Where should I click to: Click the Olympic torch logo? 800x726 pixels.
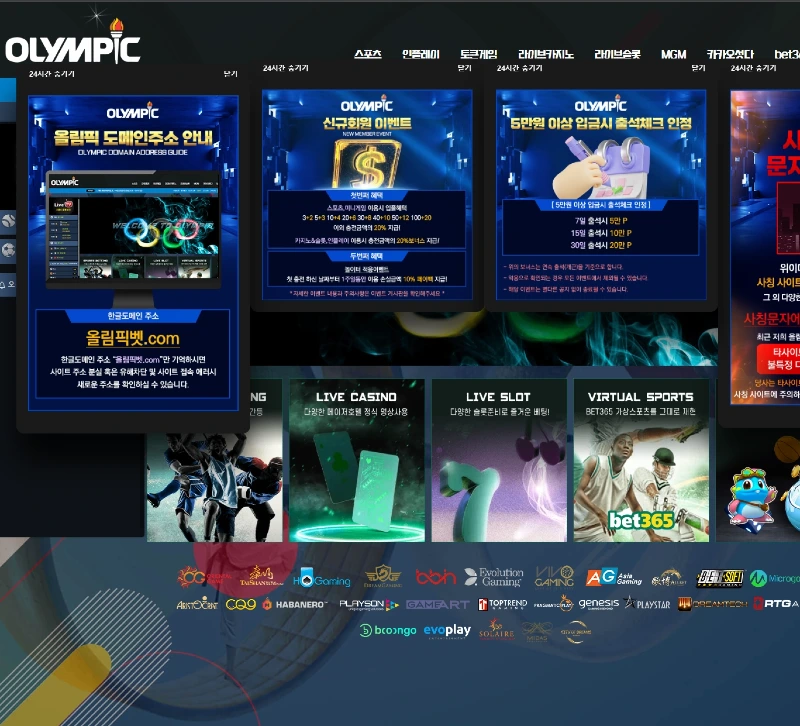pos(72,43)
